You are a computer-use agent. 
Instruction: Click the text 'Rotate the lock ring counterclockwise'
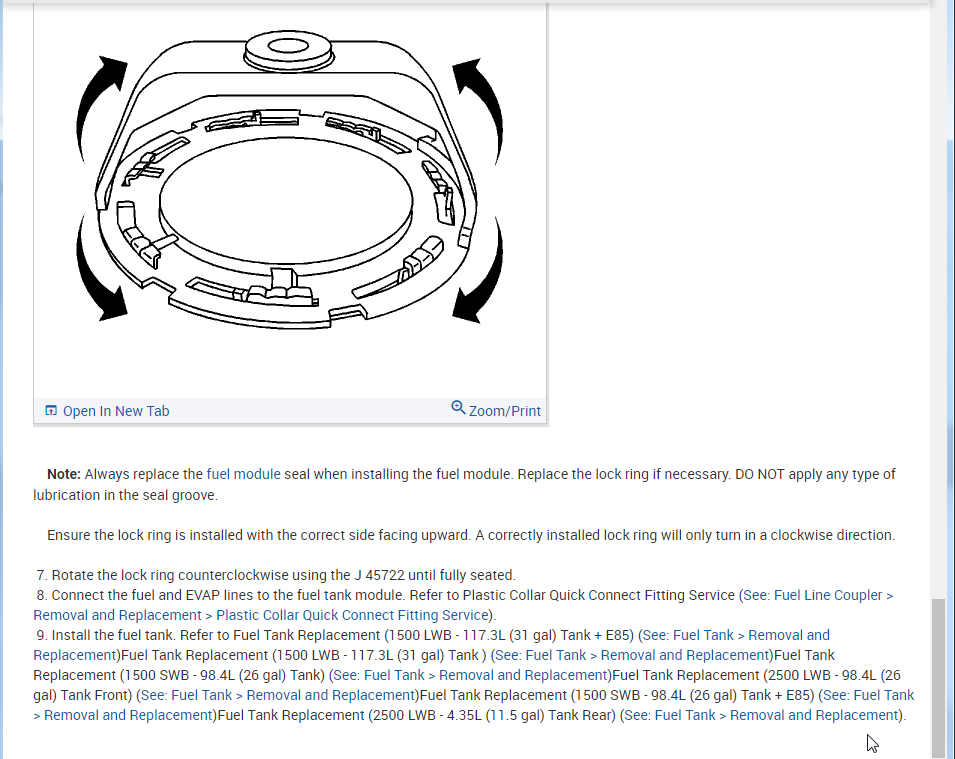pyautogui.click(x=171, y=575)
